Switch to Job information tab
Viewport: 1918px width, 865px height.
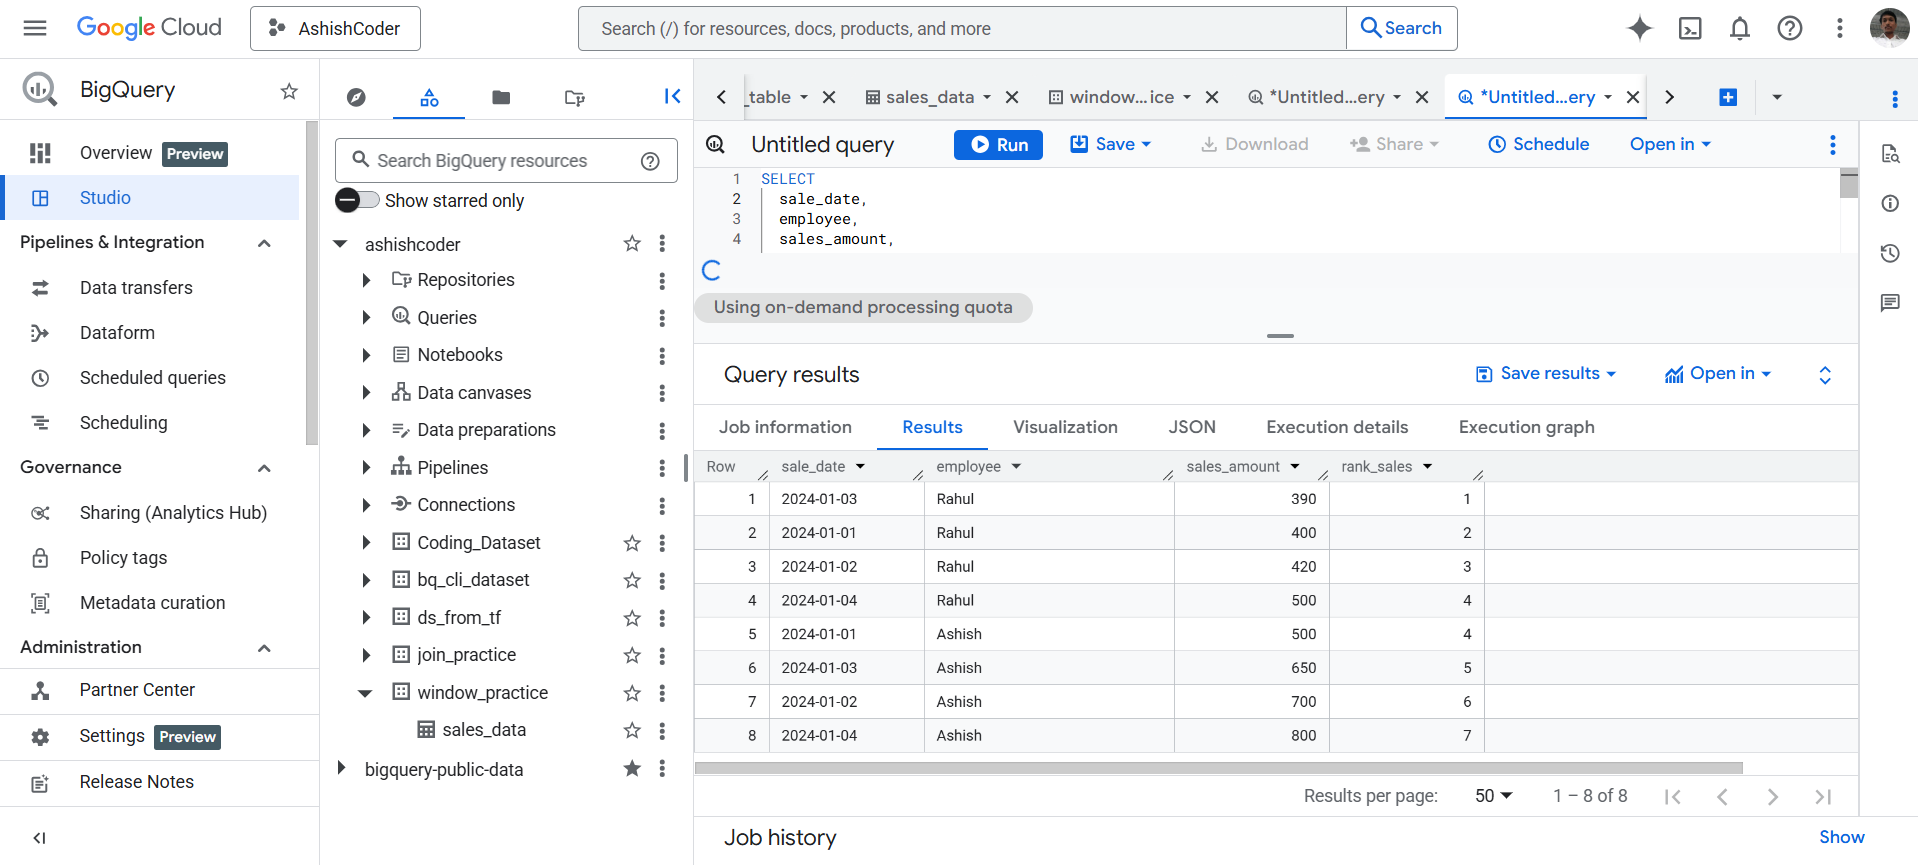point(785,427)
